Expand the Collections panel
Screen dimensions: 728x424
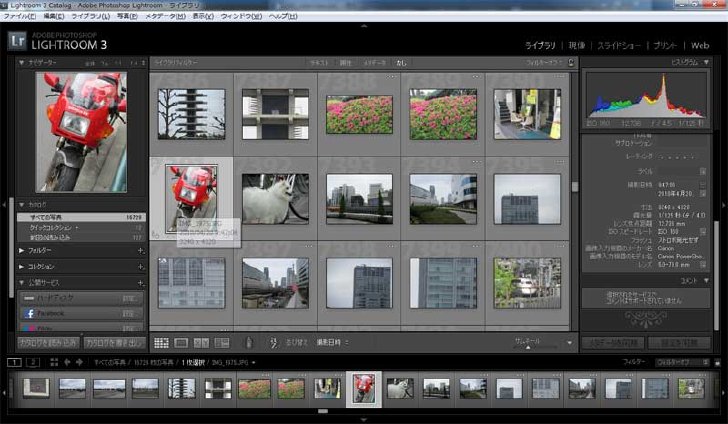(x=21, y=267)
